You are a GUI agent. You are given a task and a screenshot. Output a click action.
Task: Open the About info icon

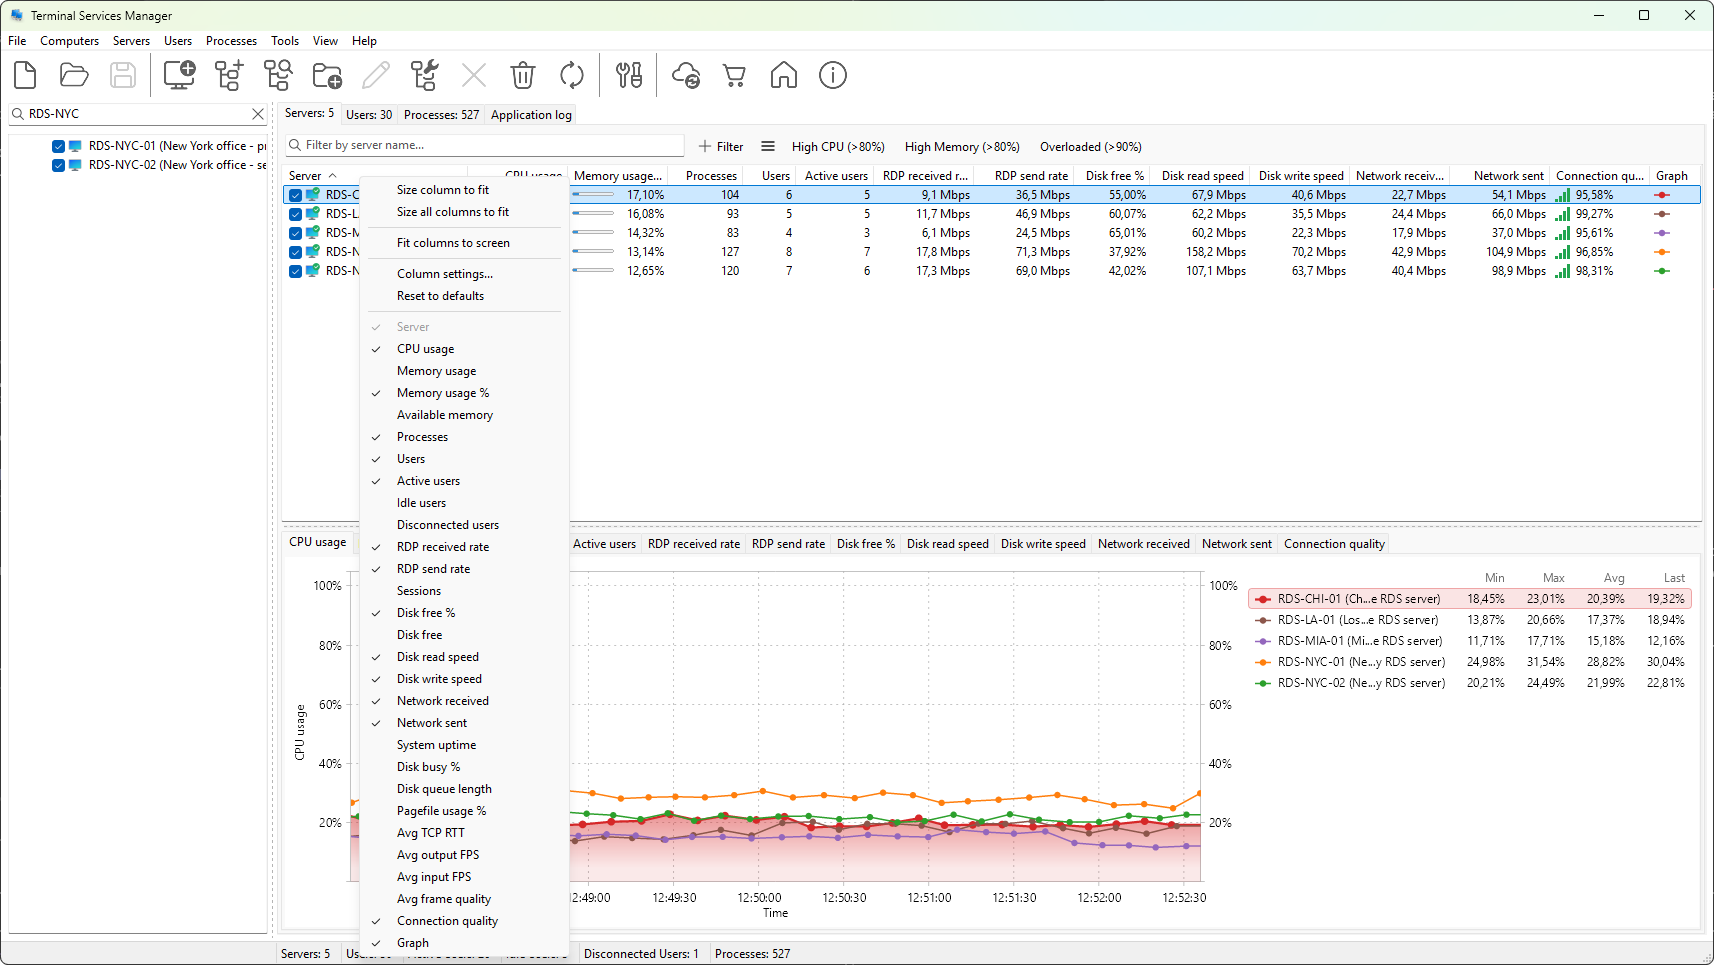coord(833,75)
